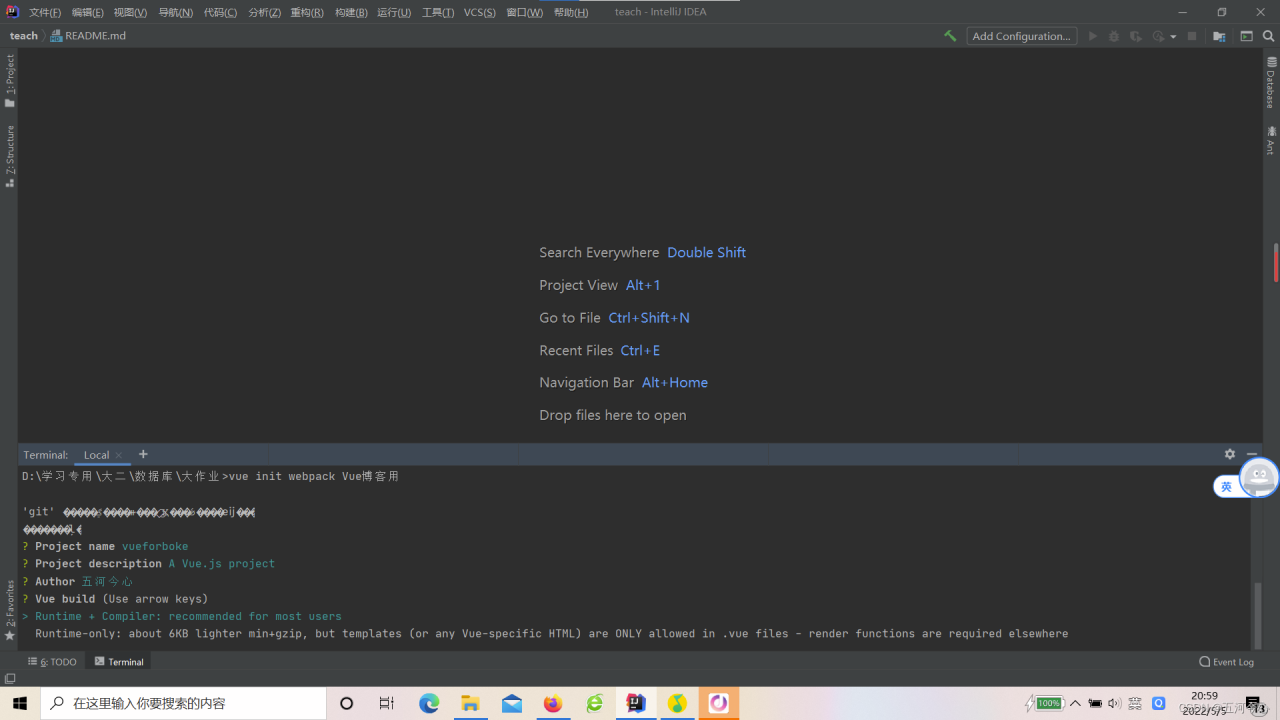Image resolution: width=1280 pixels, height=720 pixels.
Task: Click the battery 100% indicator
Action: [1043, 703]
